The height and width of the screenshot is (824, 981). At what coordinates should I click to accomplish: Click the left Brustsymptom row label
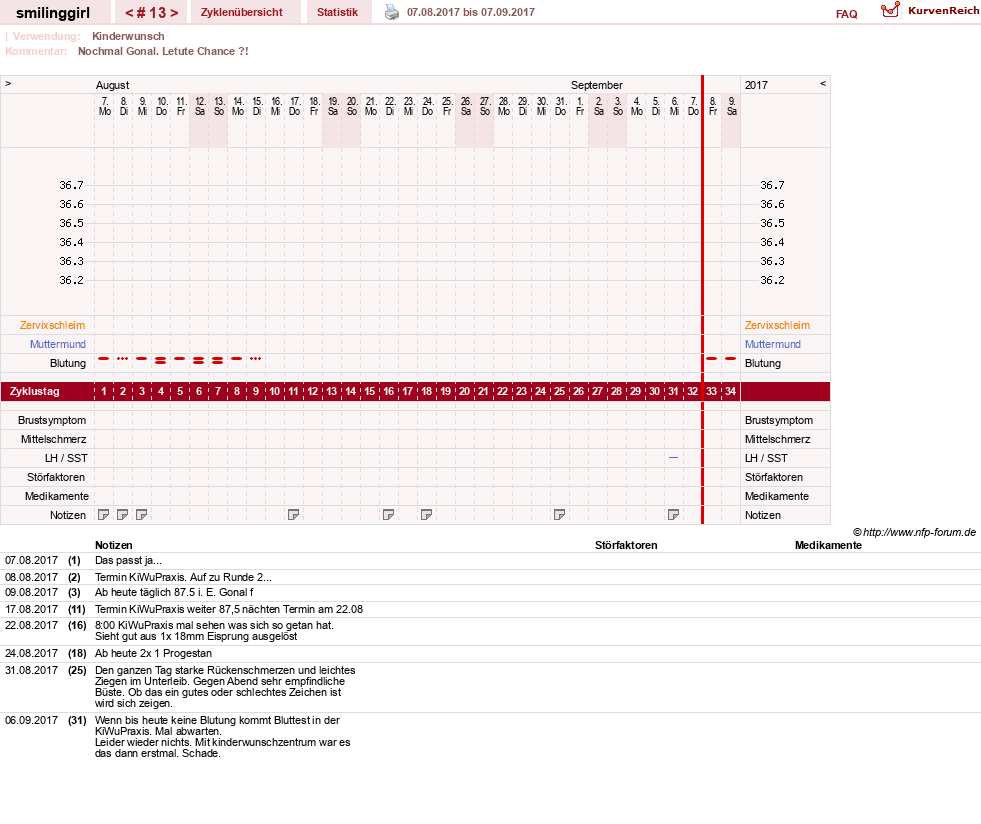coord(52,420)
